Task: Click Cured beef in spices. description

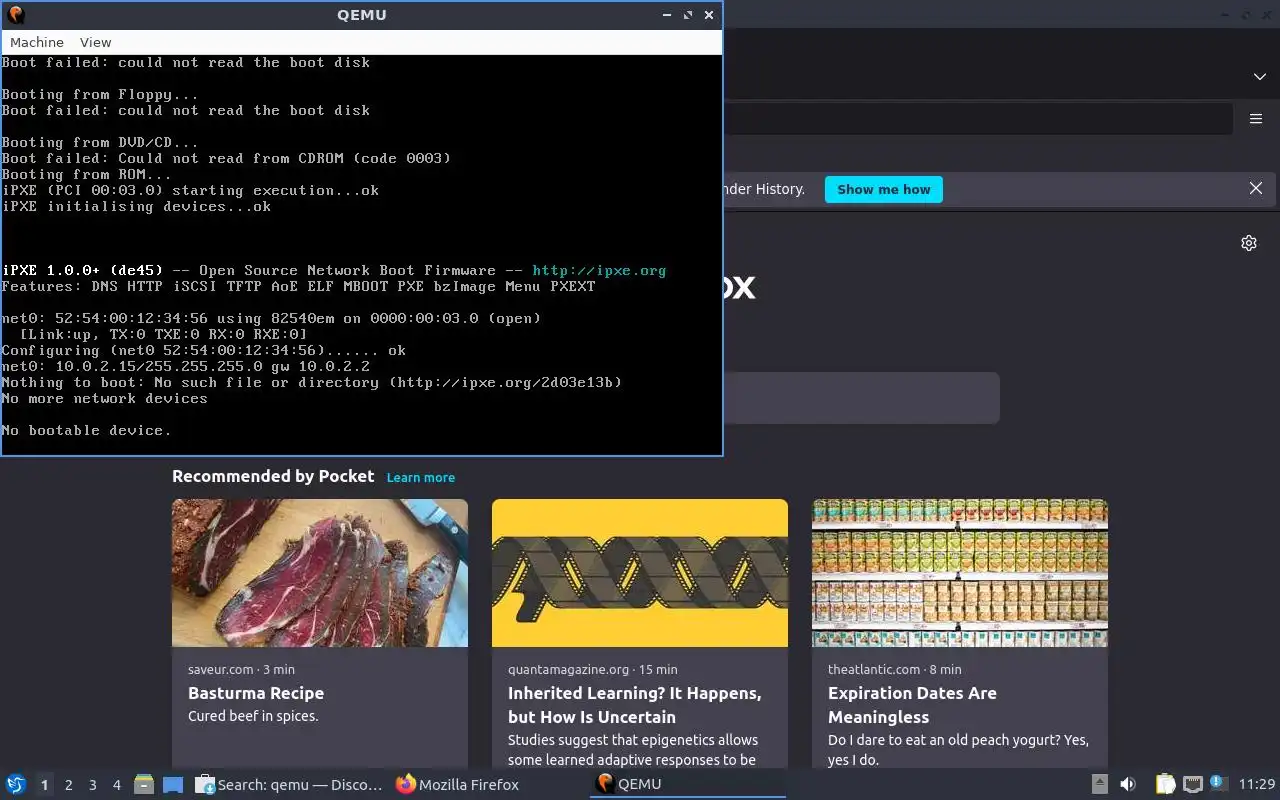Action: coord(253,716)
